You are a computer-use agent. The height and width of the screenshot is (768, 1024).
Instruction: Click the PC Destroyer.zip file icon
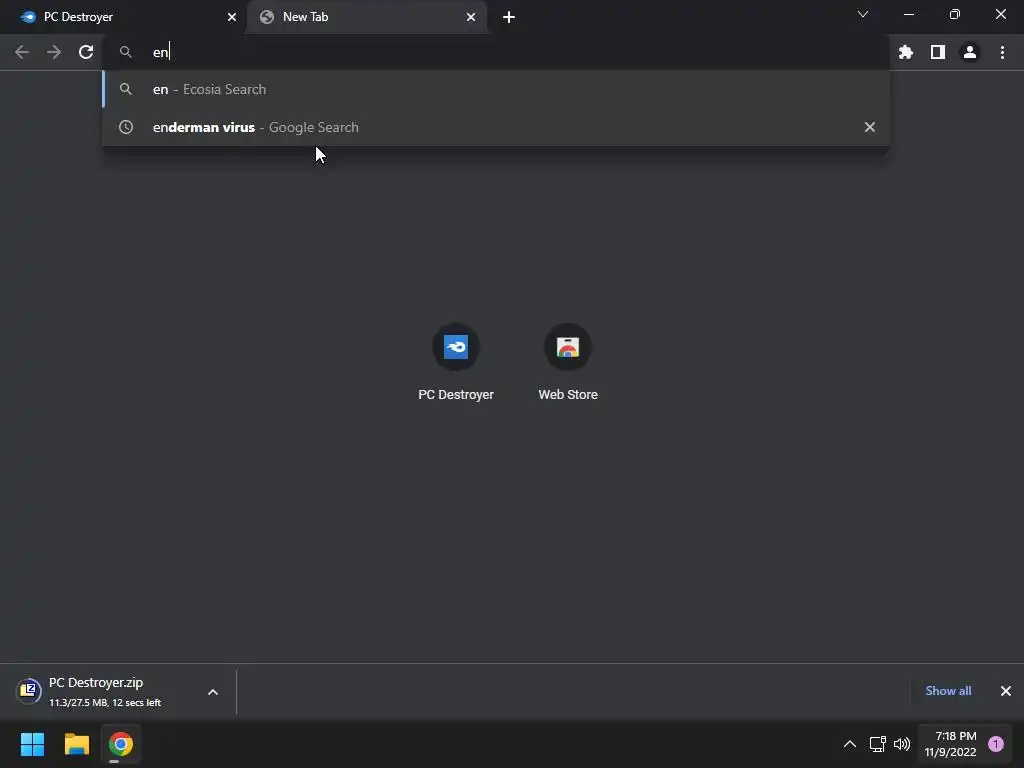[x=29, y=690]
